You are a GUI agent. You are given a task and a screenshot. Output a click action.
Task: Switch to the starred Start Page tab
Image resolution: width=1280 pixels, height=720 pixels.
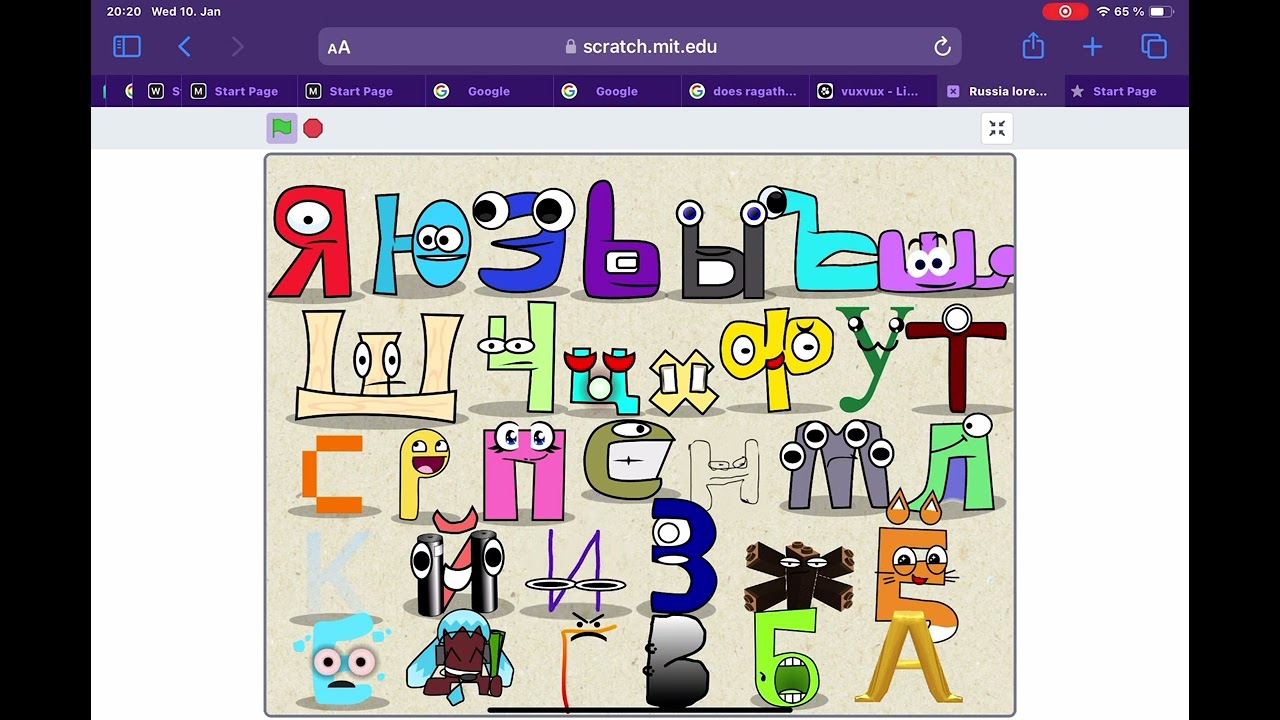click(x=1125, y=91)
